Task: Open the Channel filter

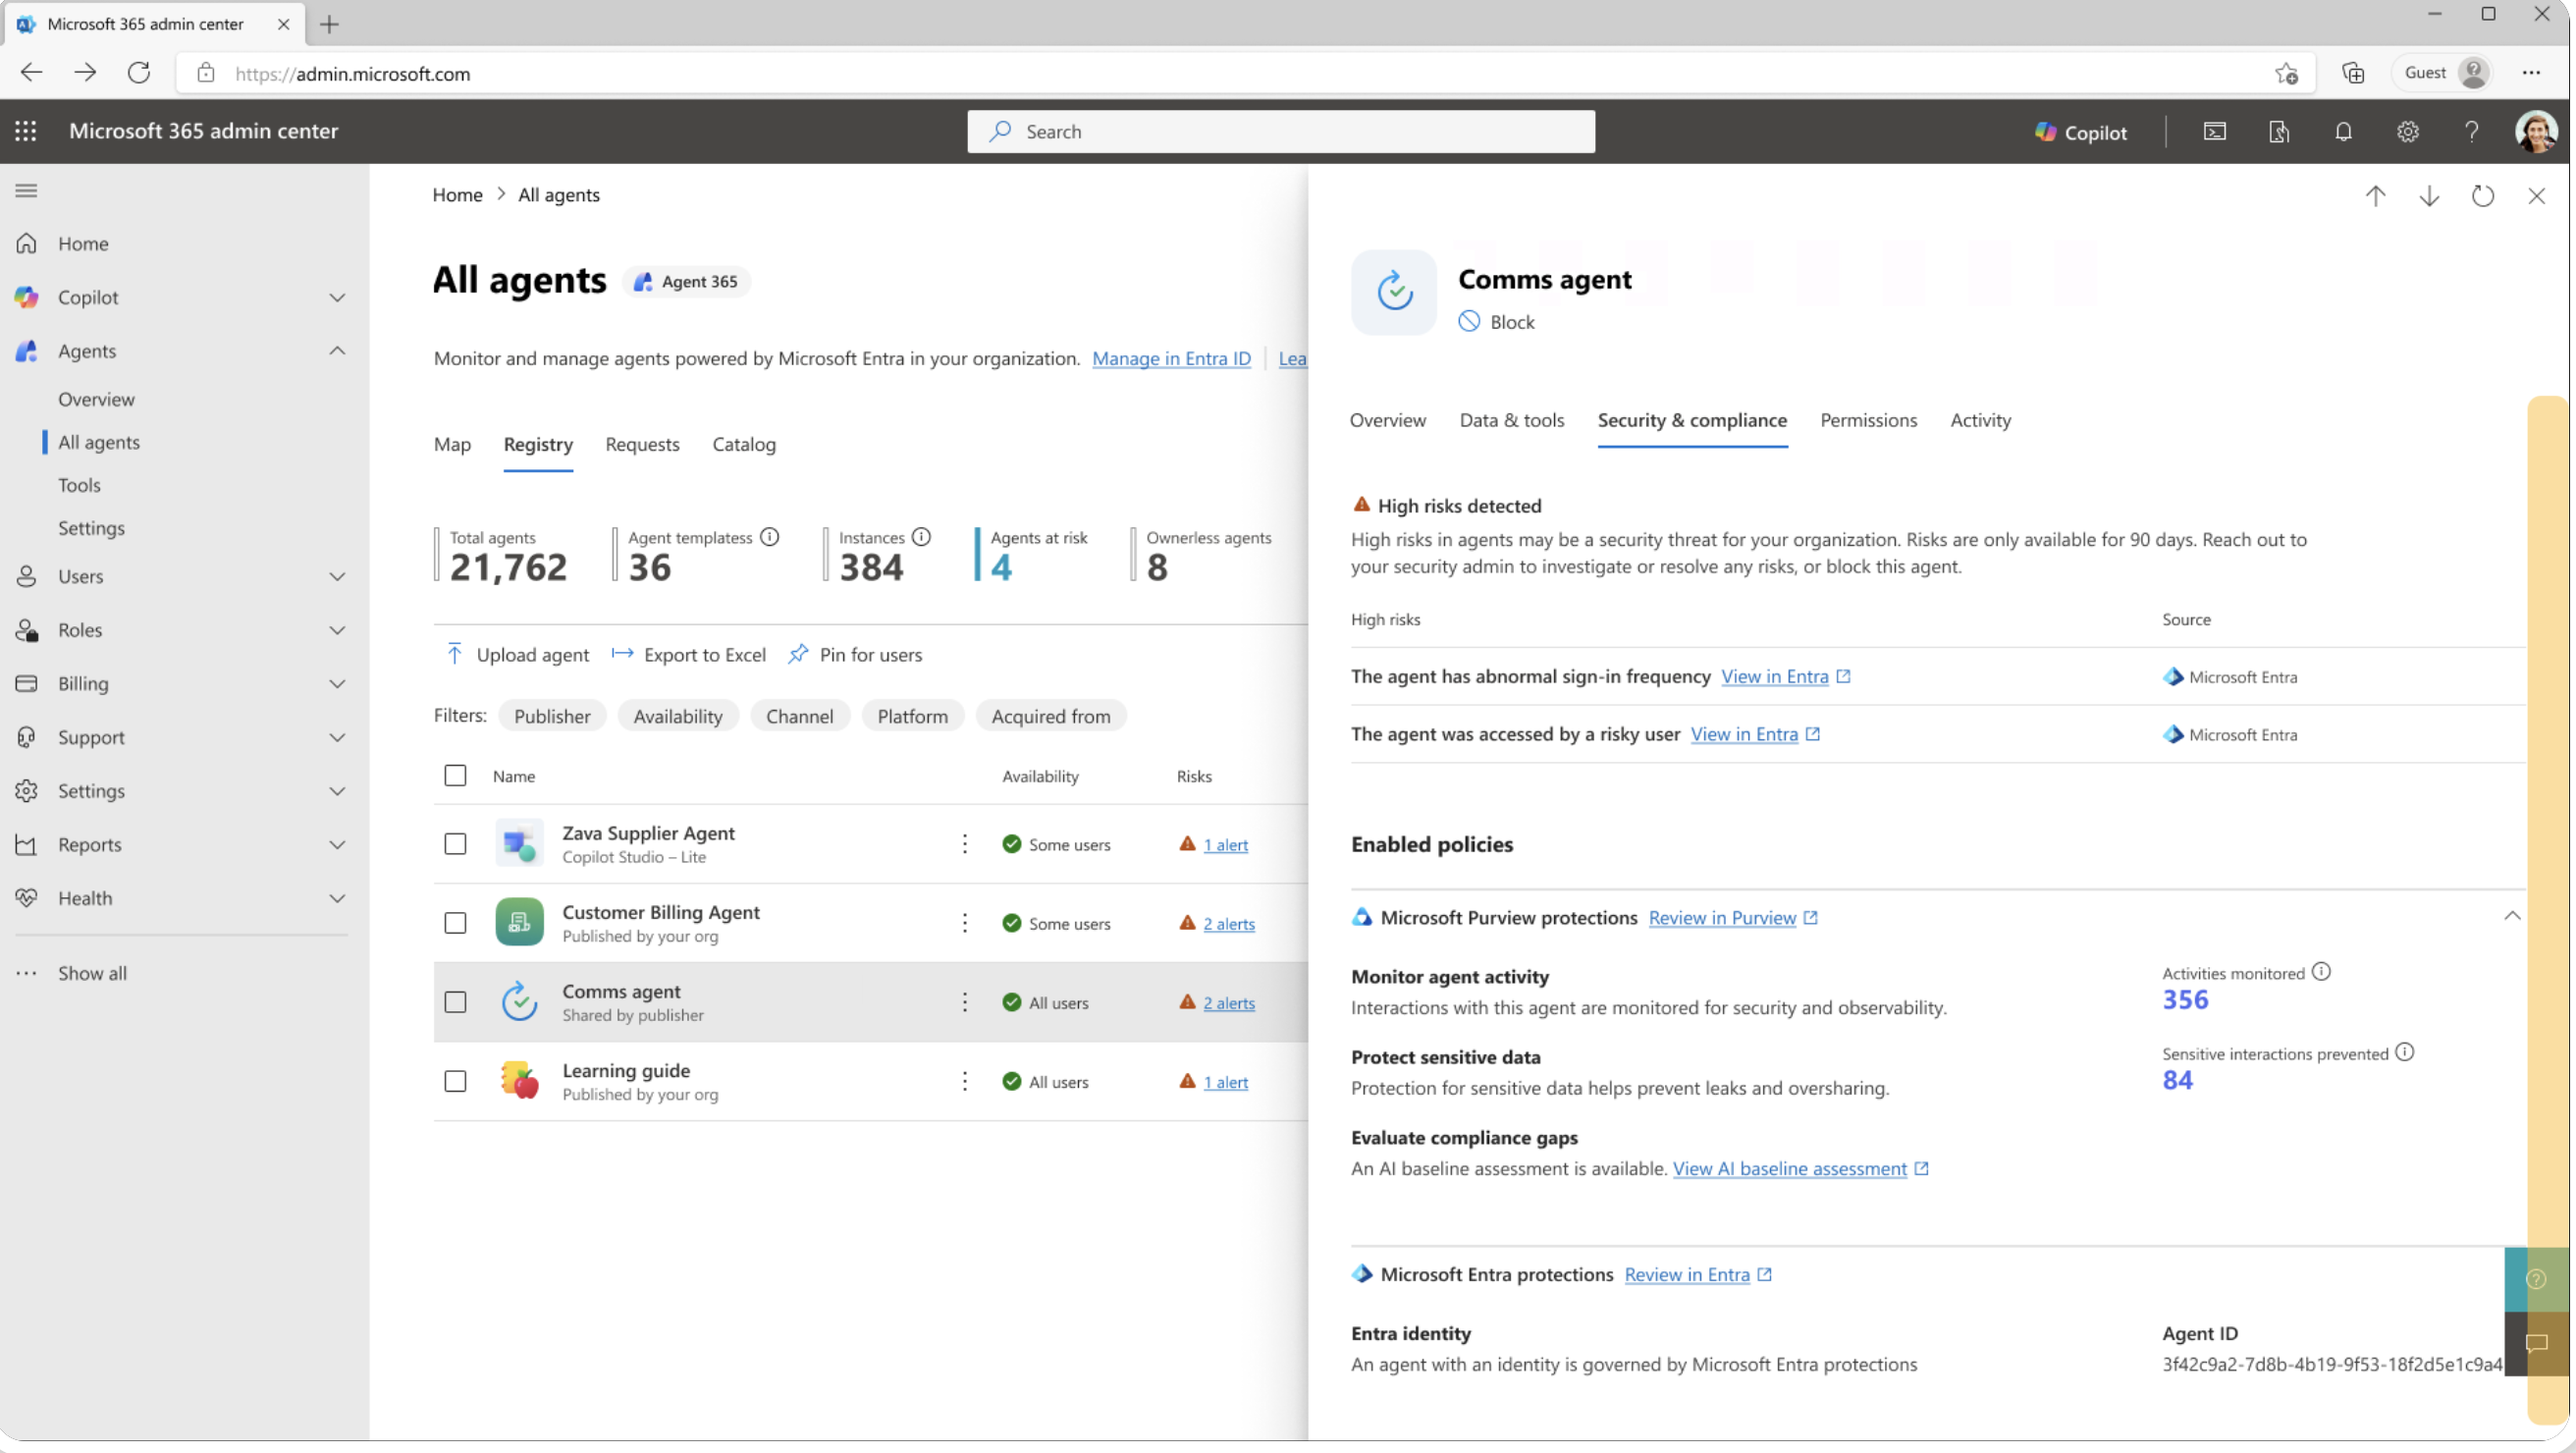Action: click(x=799, y=717)
